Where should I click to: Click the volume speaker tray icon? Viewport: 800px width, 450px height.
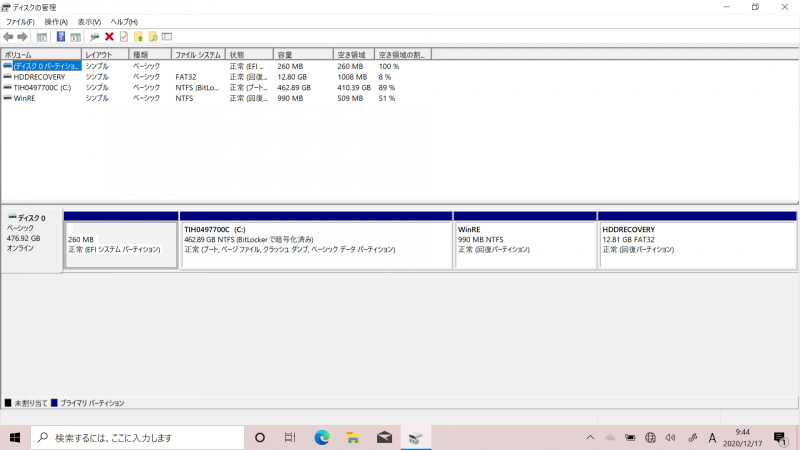coord(670,438)
